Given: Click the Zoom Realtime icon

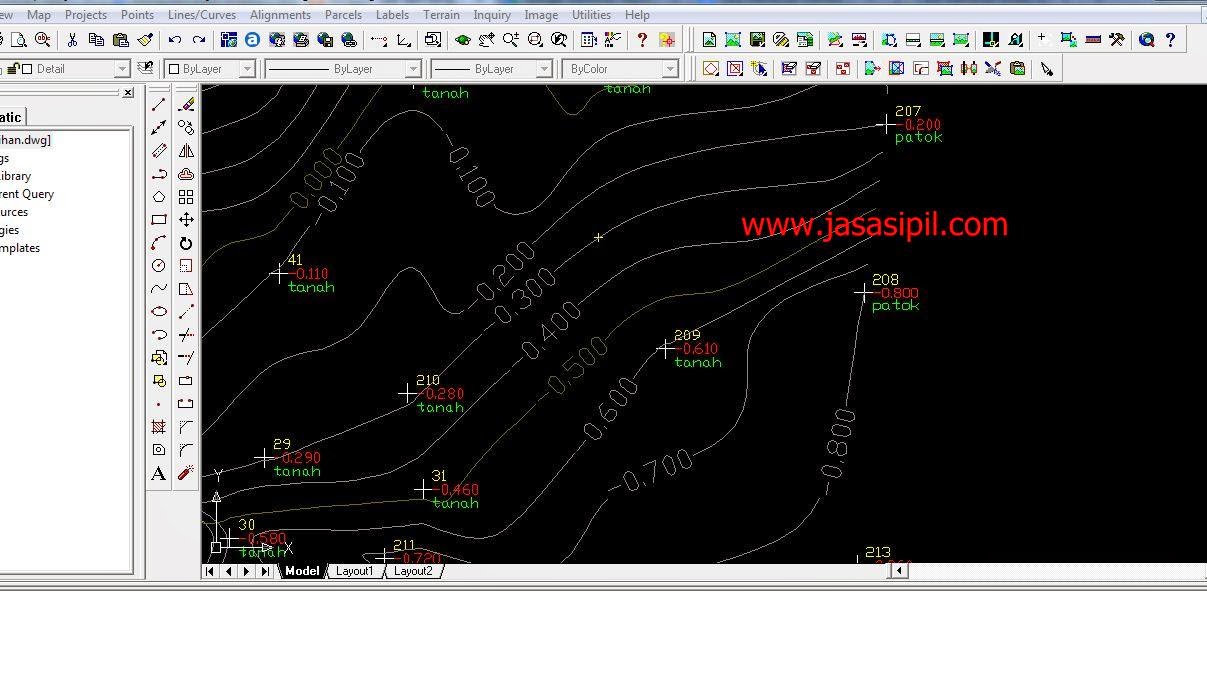Looking at the screenshot, I should 511,40.
